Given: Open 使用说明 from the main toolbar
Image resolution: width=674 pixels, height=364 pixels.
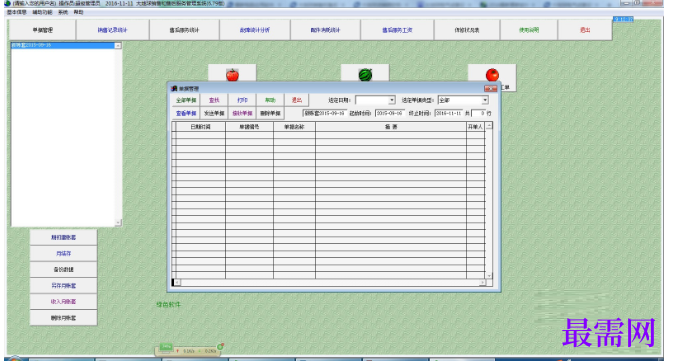Looking at the screenshot, I should pyautogui.click(x=529, y=30).
